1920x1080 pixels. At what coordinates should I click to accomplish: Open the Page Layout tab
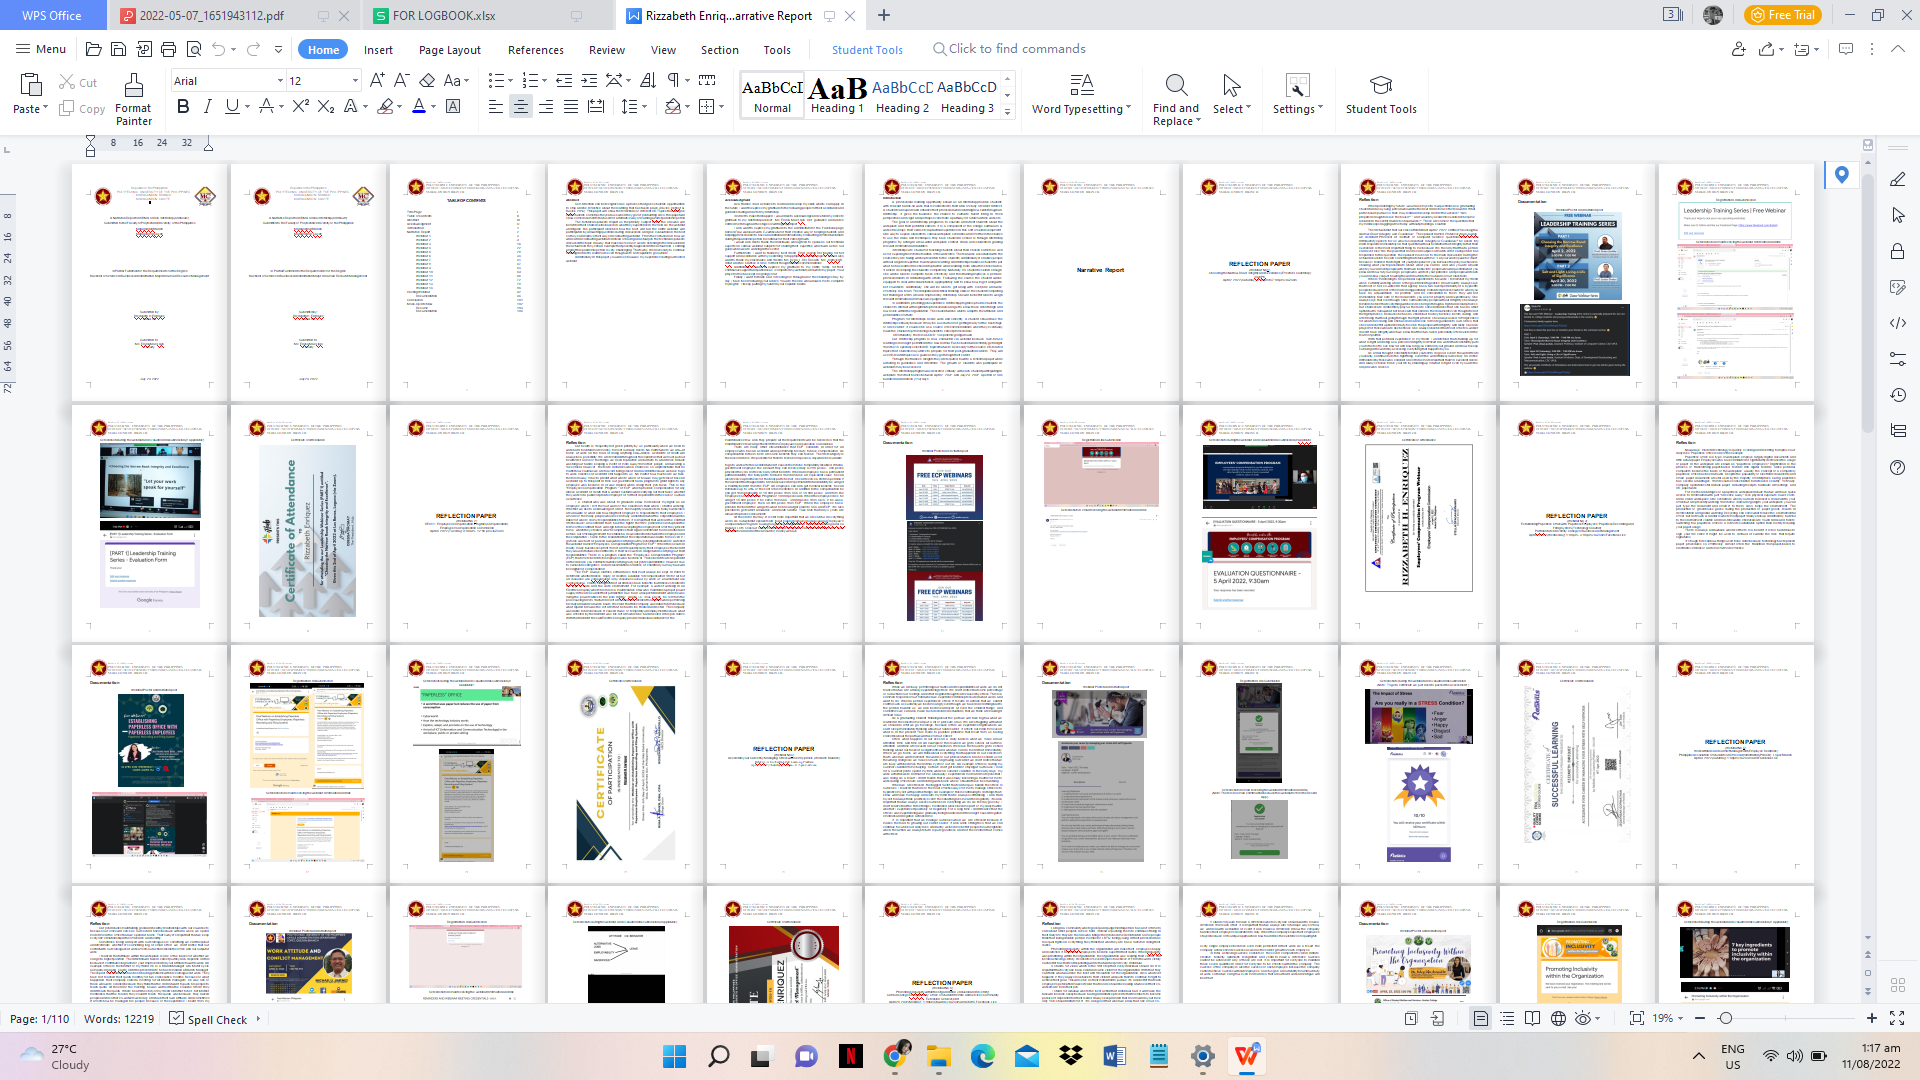click(x=449, y=50)
